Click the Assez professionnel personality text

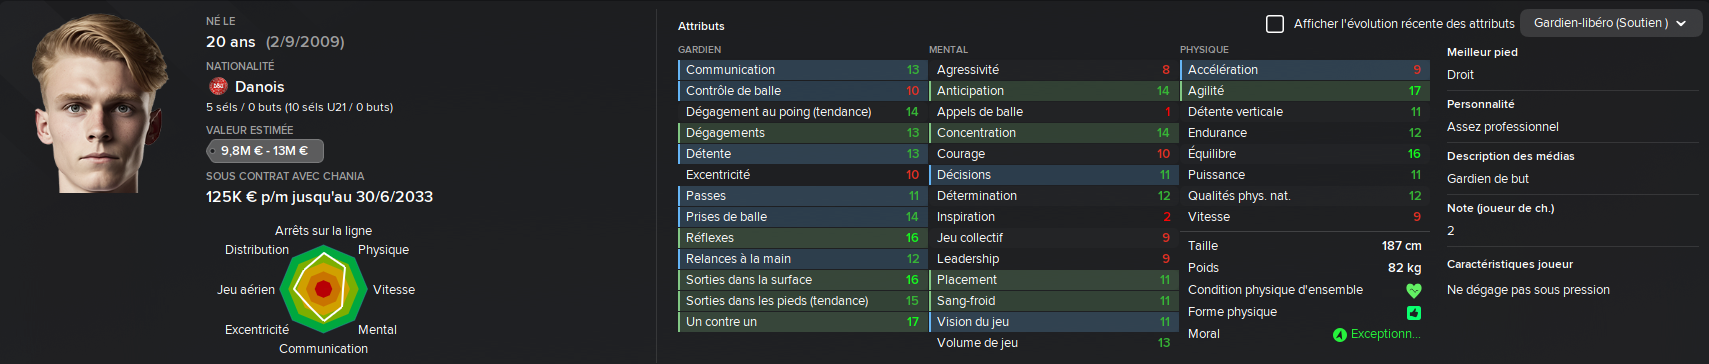(1503, 127)
